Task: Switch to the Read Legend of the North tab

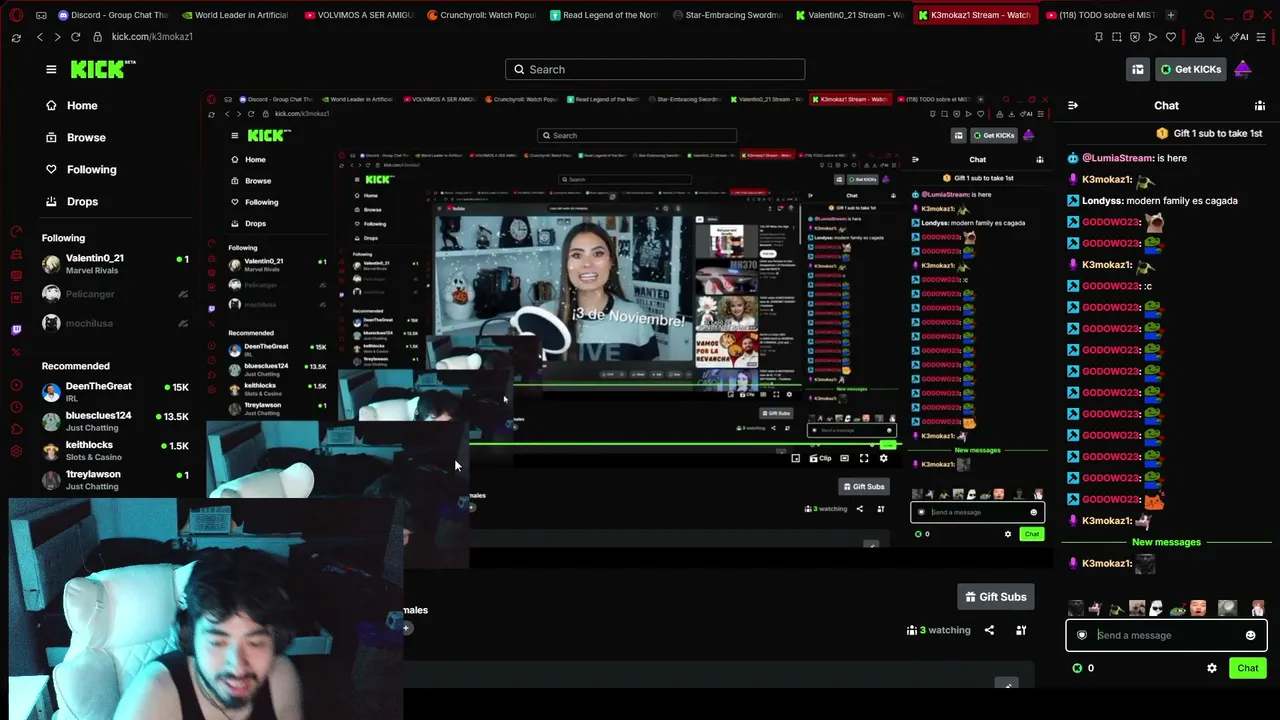Action: pos(603,15)
